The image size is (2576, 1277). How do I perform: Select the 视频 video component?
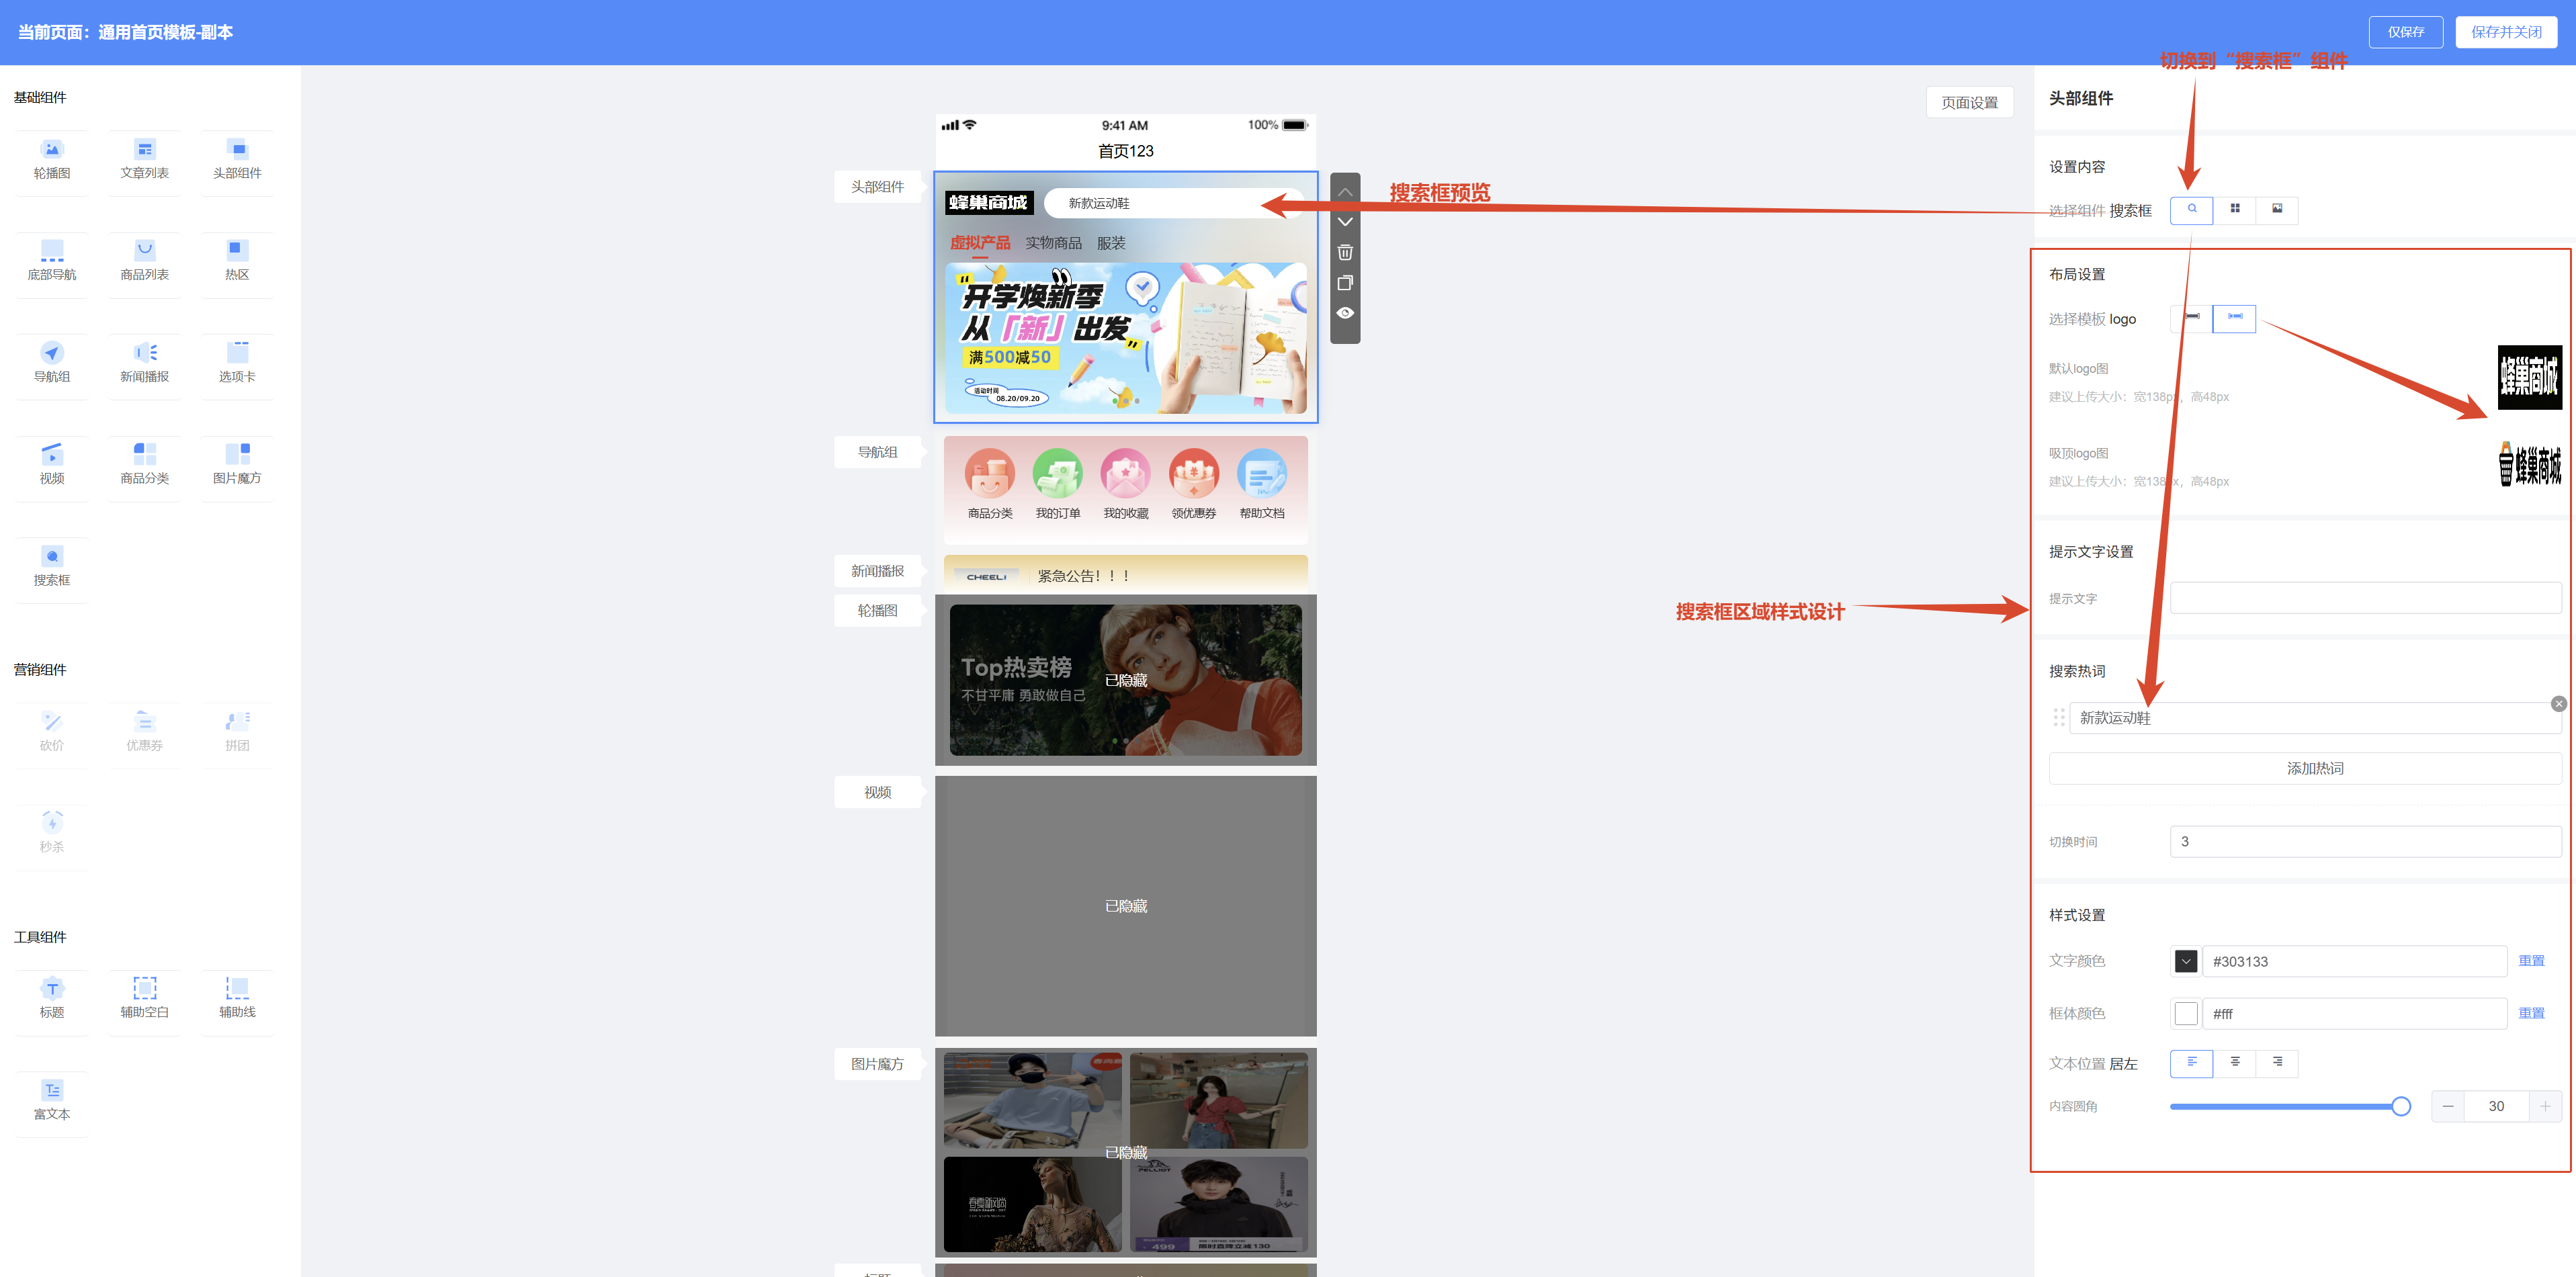[x=52, y=466]
